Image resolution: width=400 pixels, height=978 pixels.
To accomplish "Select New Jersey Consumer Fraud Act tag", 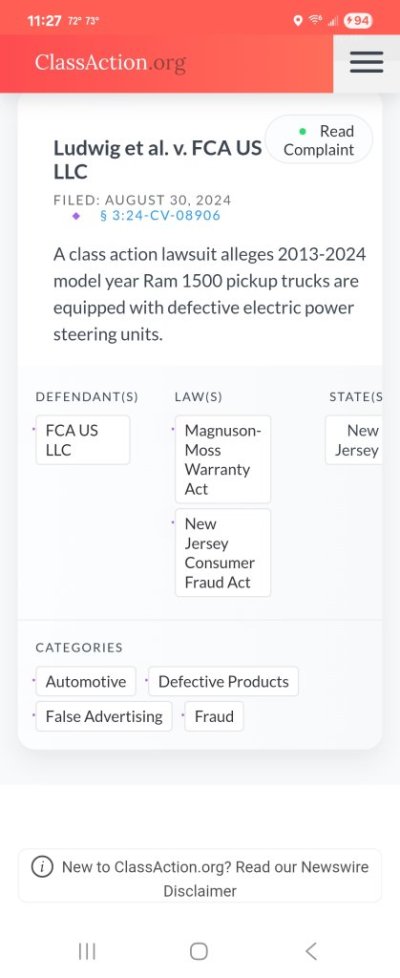I will (x=223, y=553).
